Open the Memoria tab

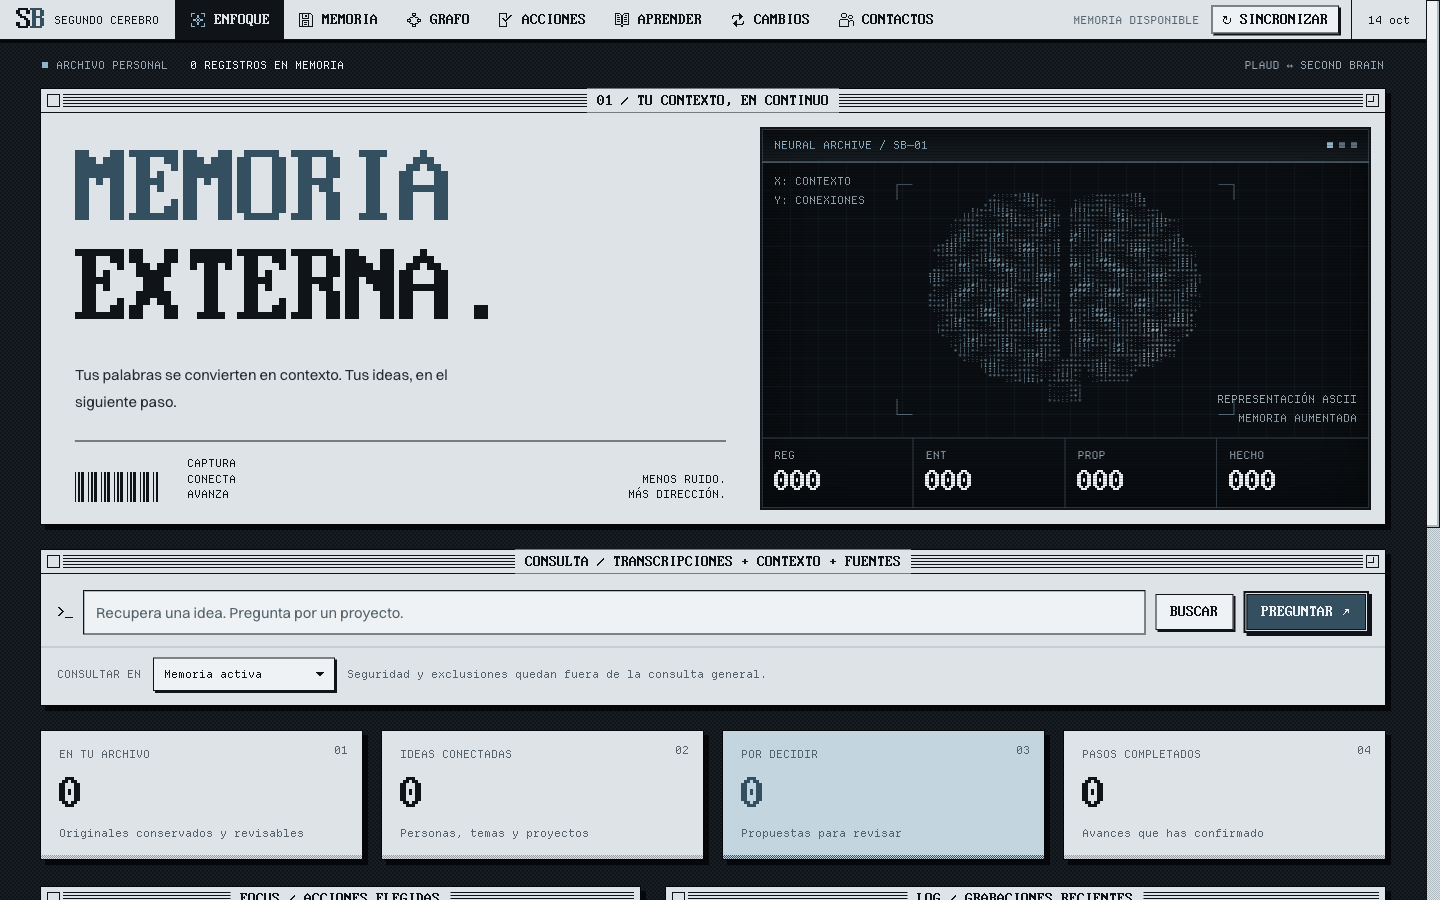click(x=338, y=20)
